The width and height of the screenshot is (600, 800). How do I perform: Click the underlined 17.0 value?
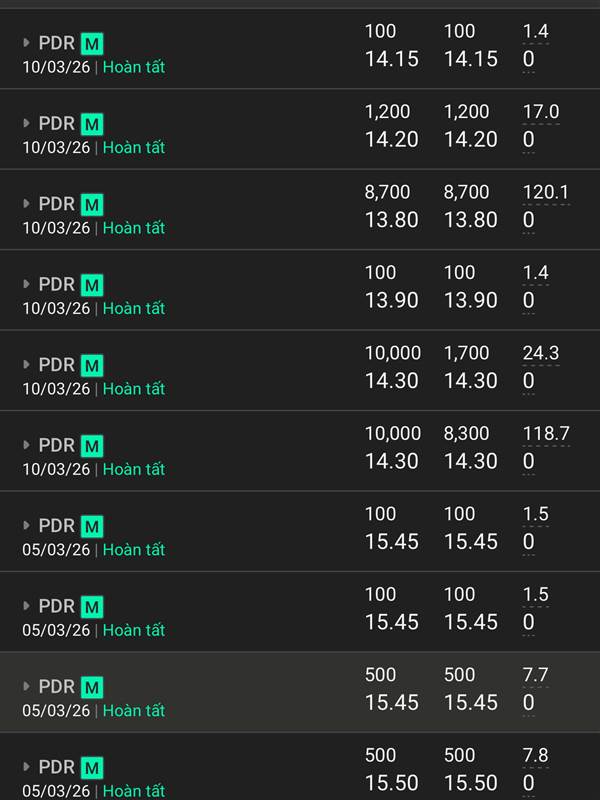[541, 112]
